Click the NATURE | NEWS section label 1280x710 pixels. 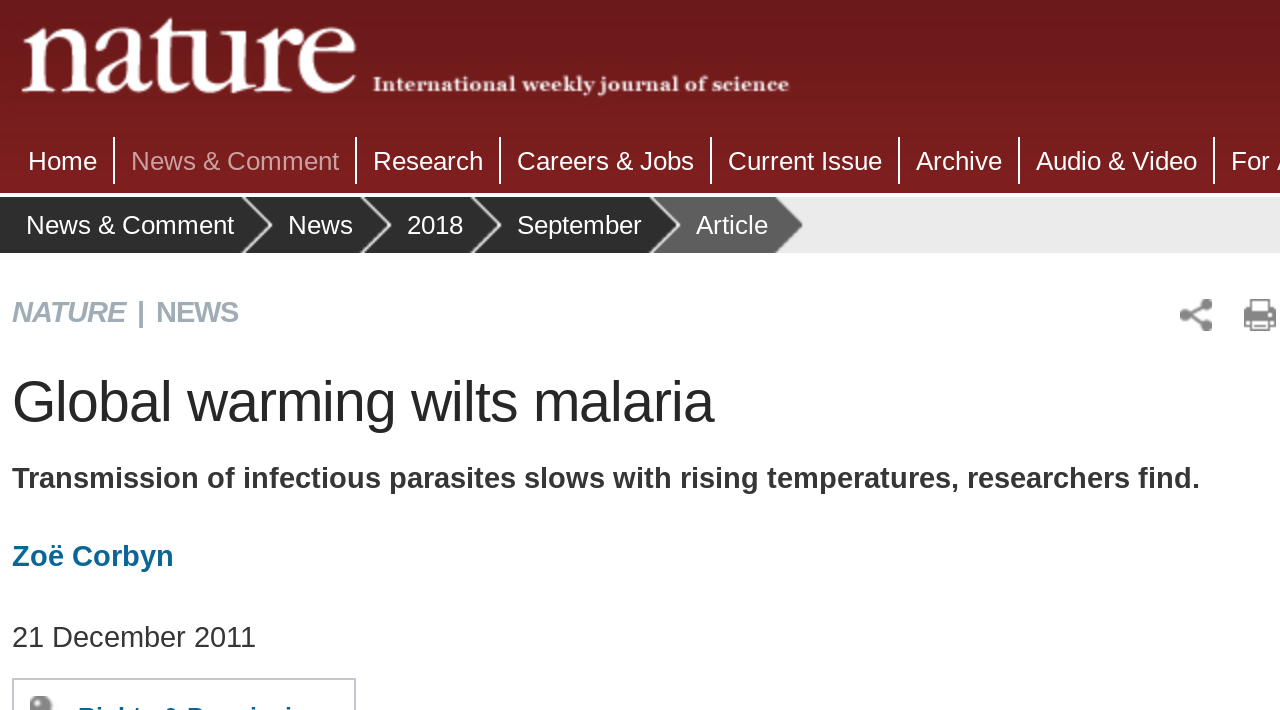(125, 312)
